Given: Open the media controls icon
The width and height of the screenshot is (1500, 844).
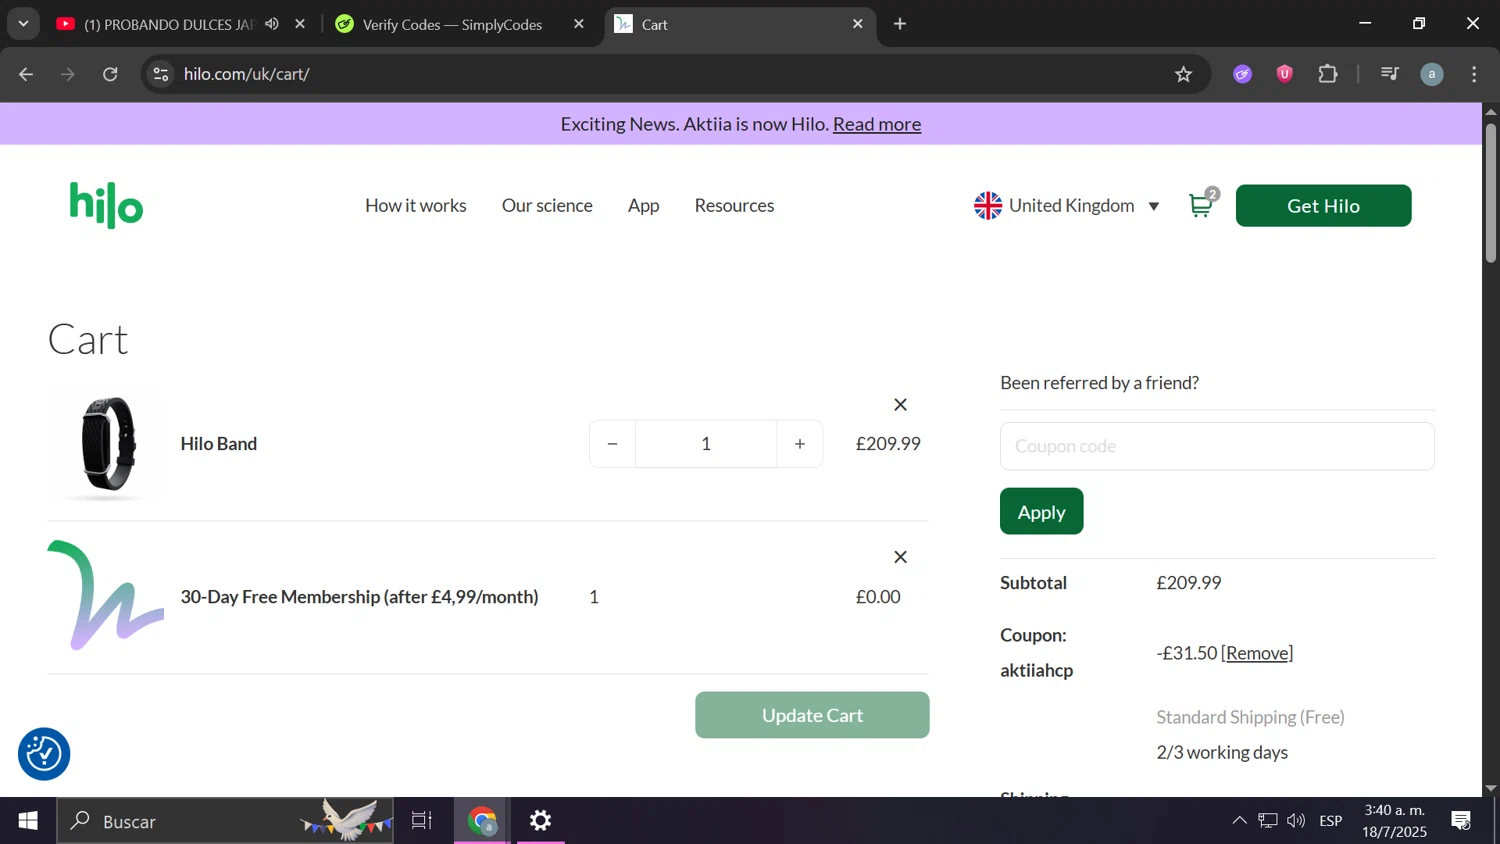Looking at the screenshot, I should 1390,74.
